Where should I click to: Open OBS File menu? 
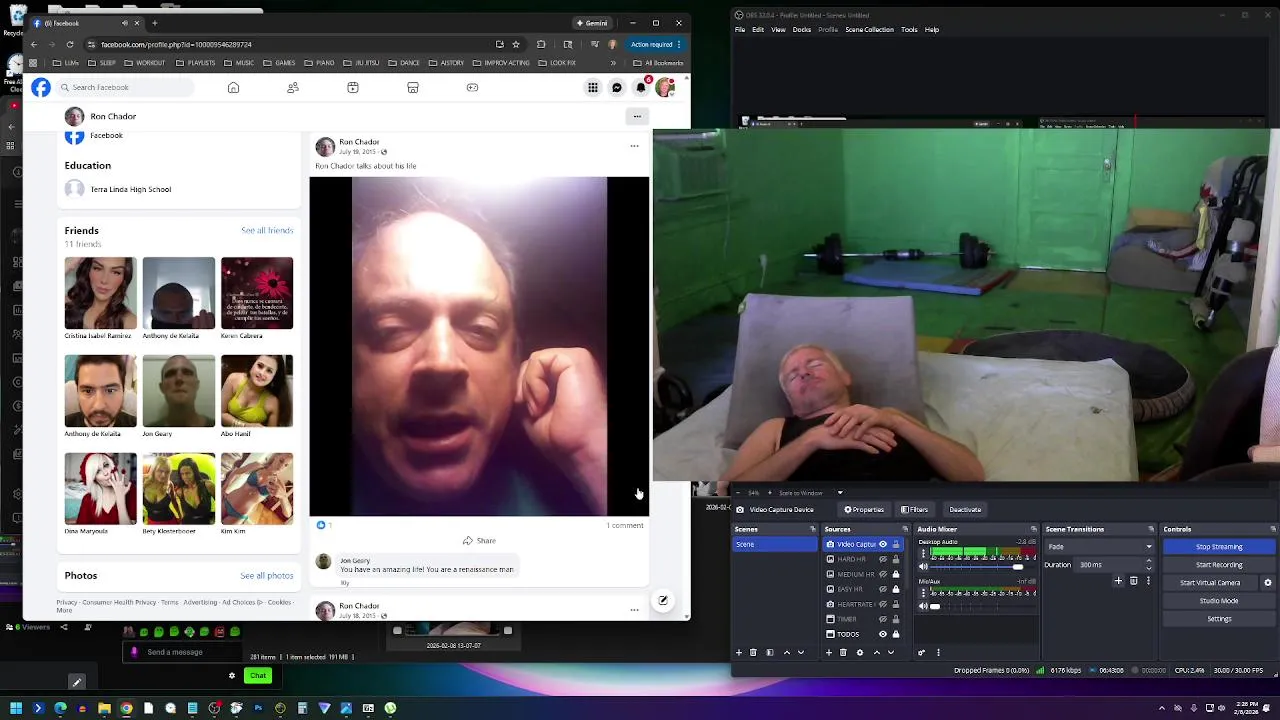[740, 29]
